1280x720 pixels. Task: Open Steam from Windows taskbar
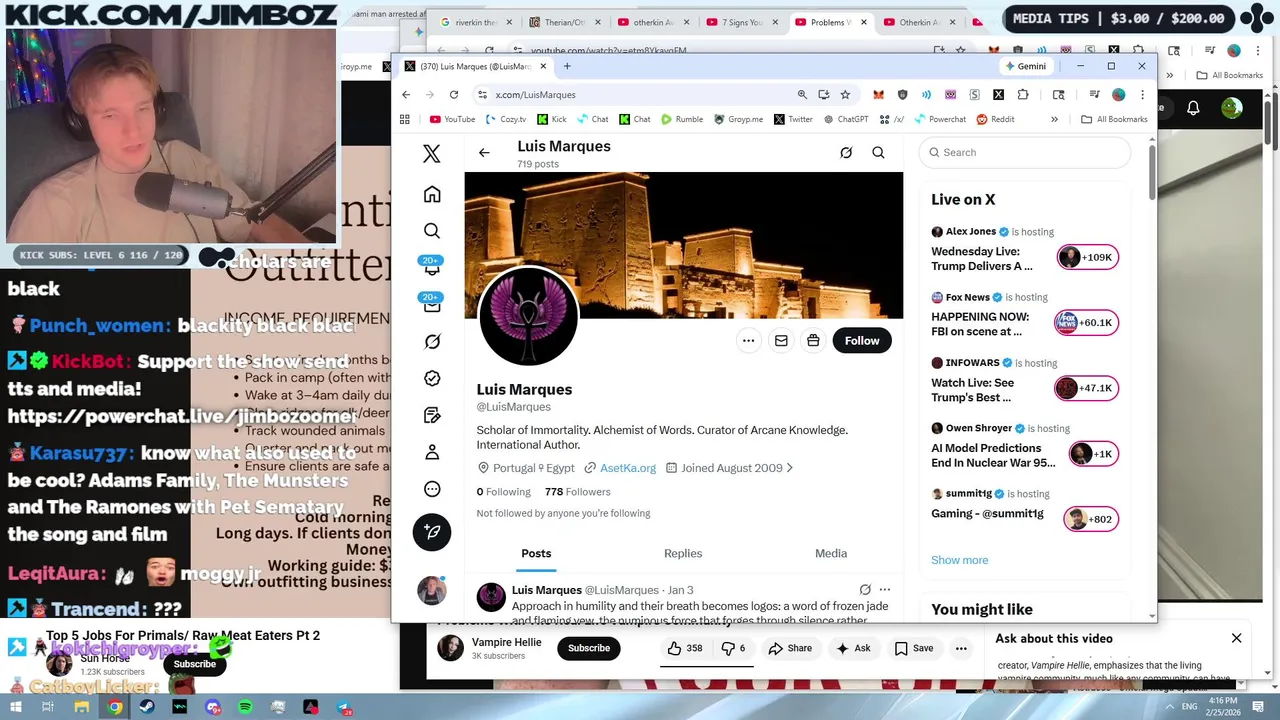point(147,707)
